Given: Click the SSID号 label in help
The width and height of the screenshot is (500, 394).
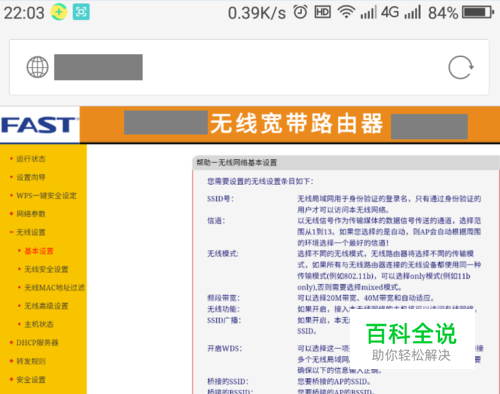Looking at the screenshot, I should point(220,199).
